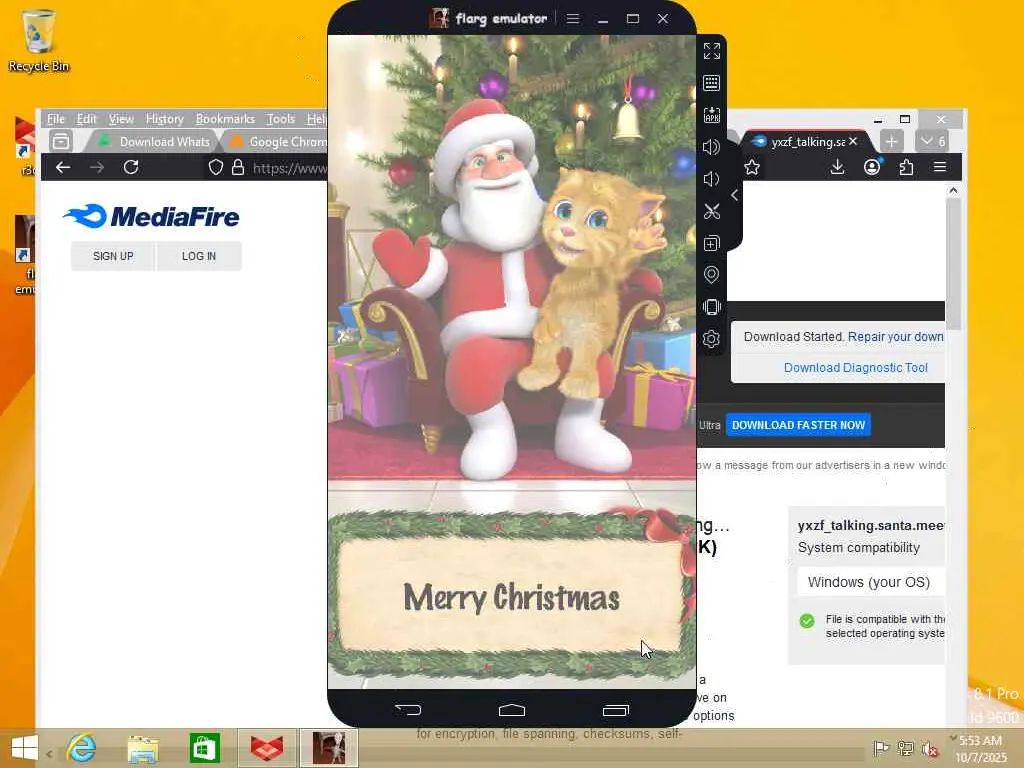
Task: Click the MediaFire logo
Action: click(x=151, y=217)
